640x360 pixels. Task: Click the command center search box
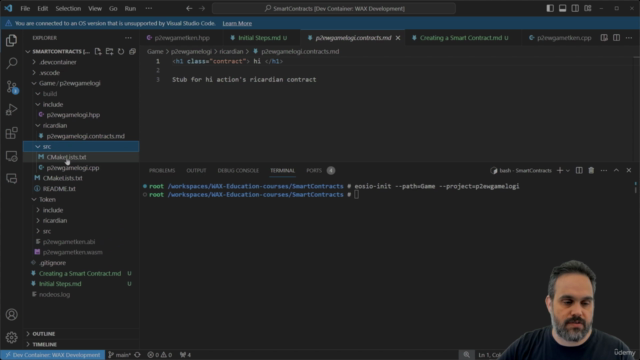(x=334, y=8)
